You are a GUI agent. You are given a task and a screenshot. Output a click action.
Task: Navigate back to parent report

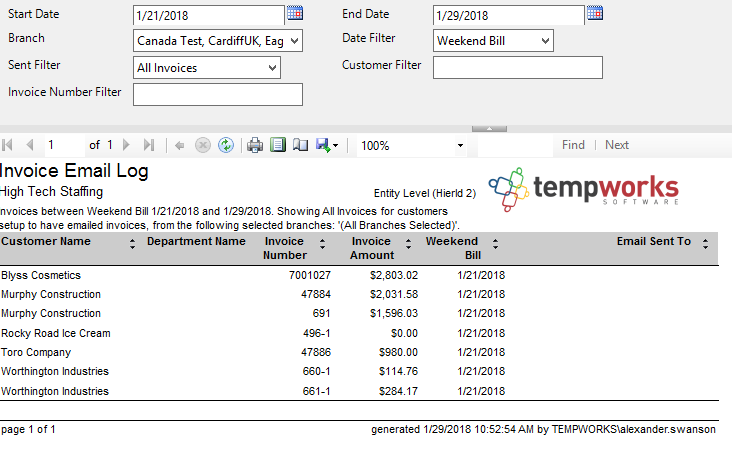(179, 146)
